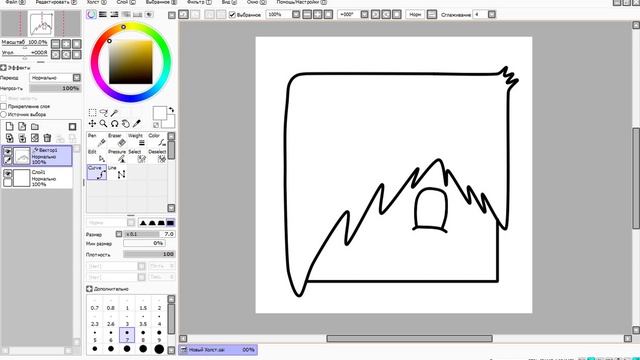This screenshot has width=640, height=360.
Task: Select the zoom magnifier tool
Action: click(x=104, y=123)
